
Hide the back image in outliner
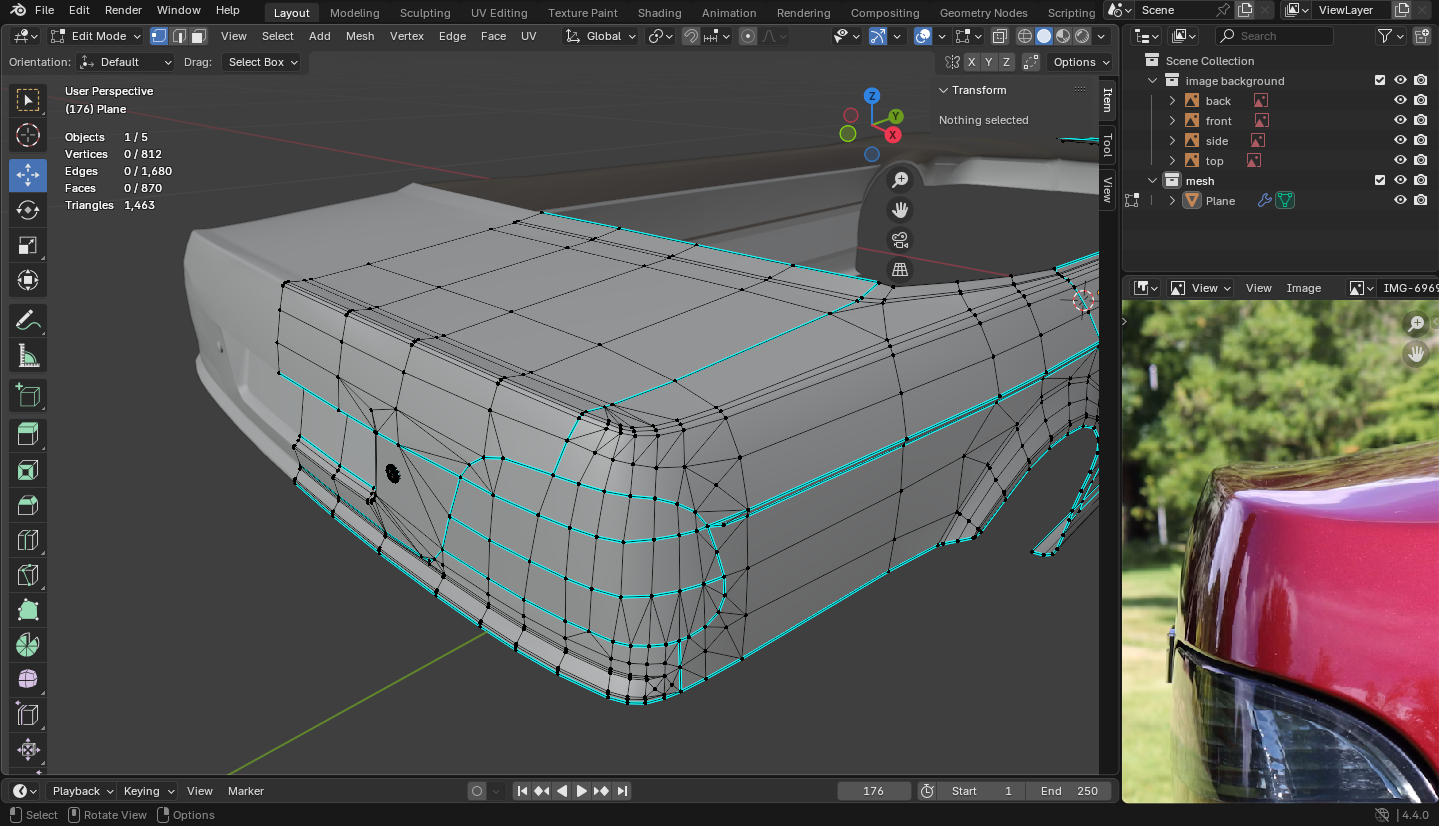[x=1400, y=101]
